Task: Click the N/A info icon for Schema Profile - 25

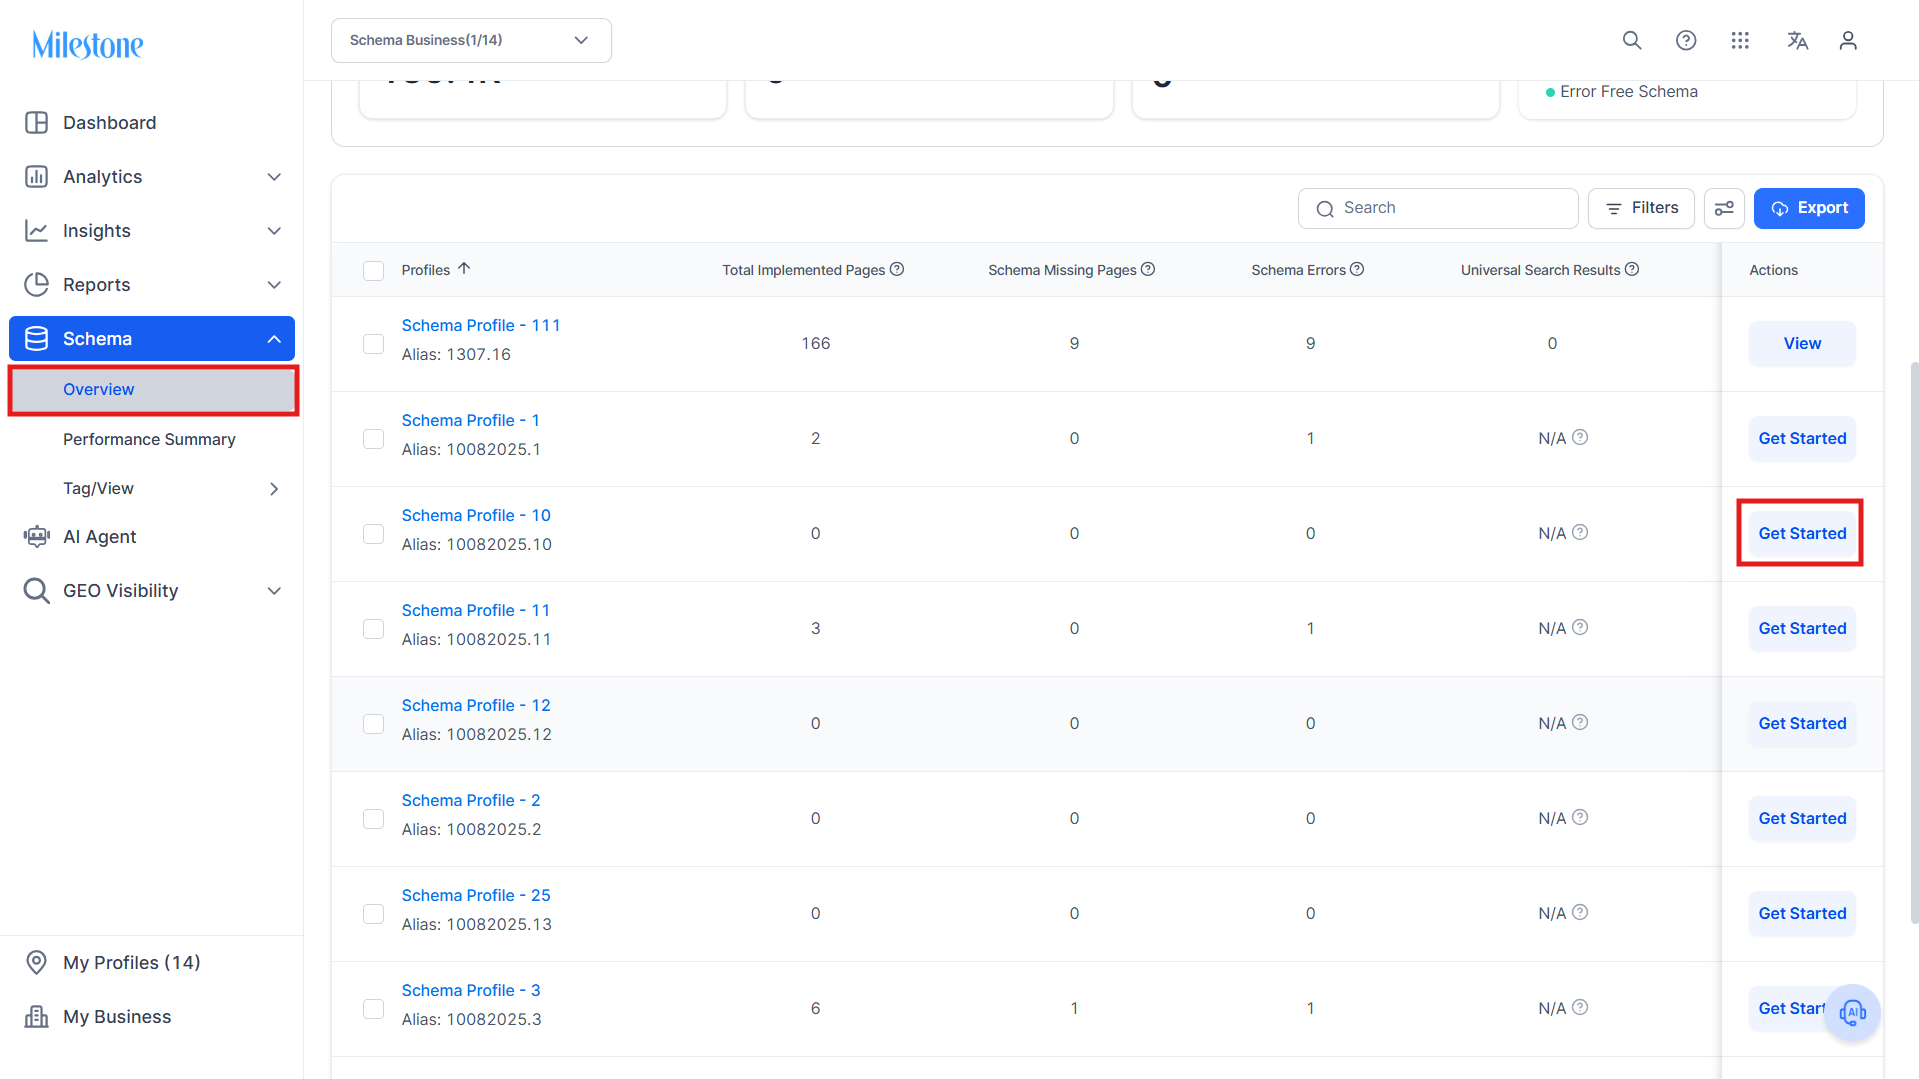Action: 1580,912
